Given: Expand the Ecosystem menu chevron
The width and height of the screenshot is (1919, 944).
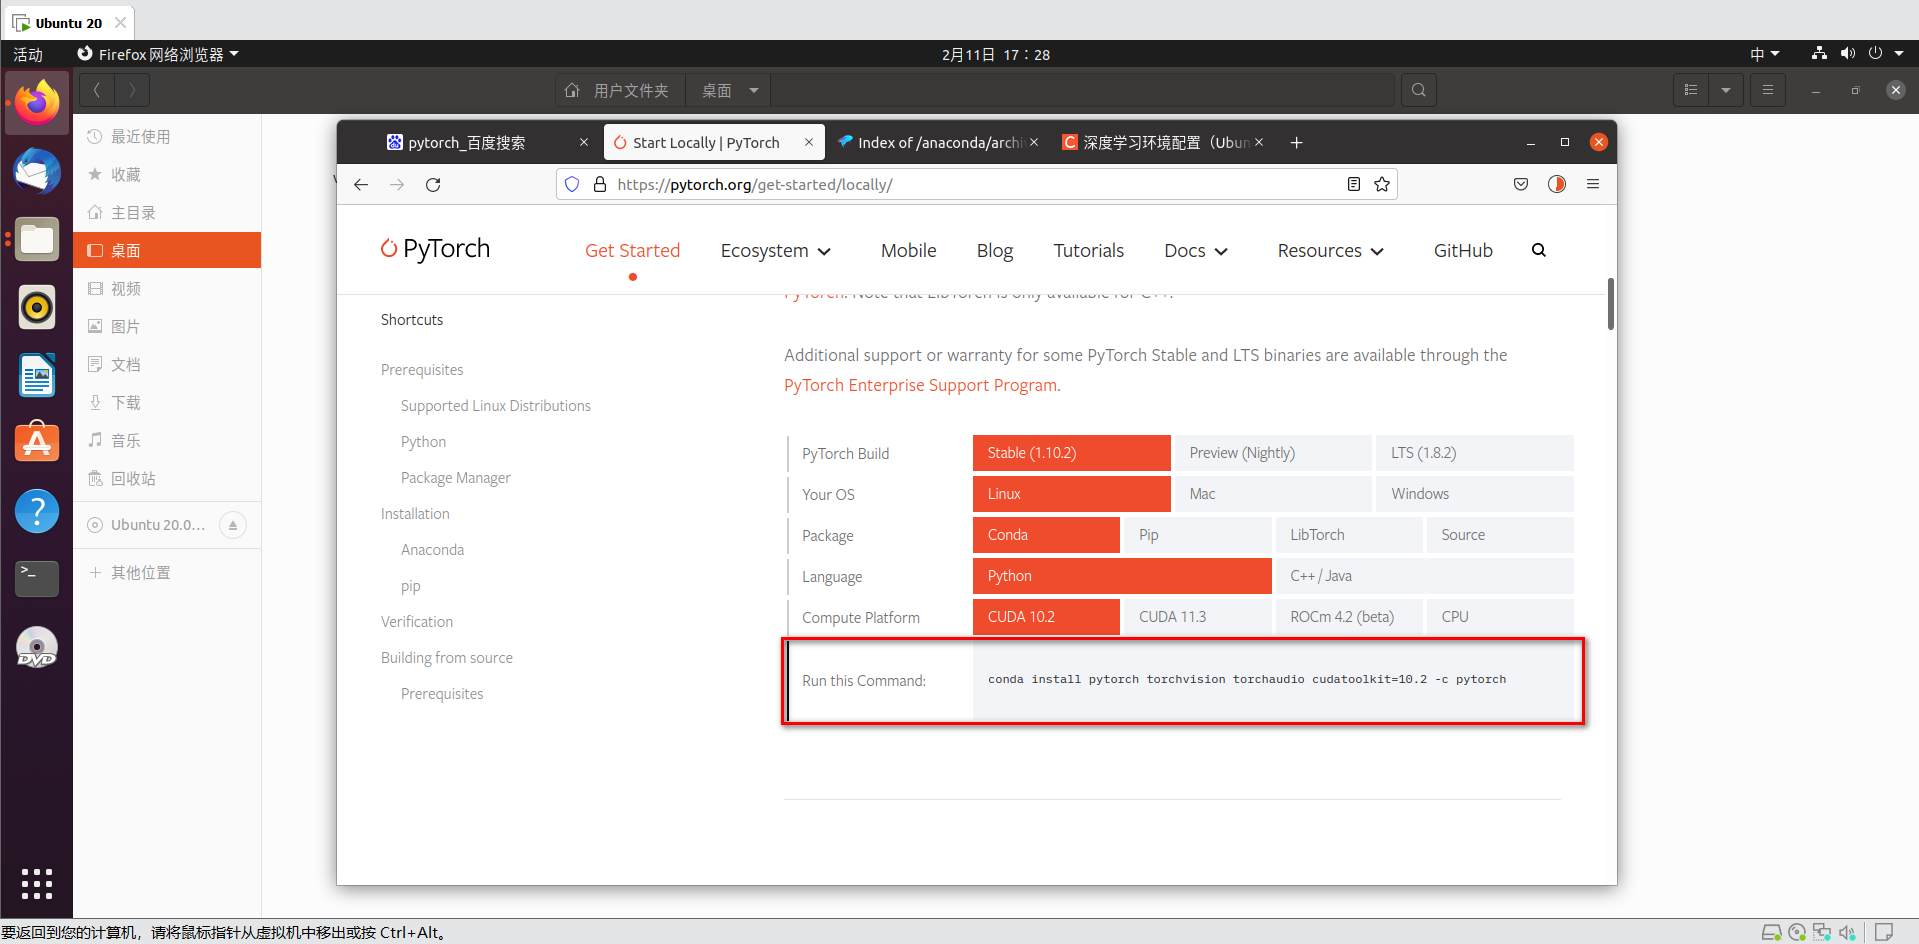Looking at the screenshot, I should point(824,251).
